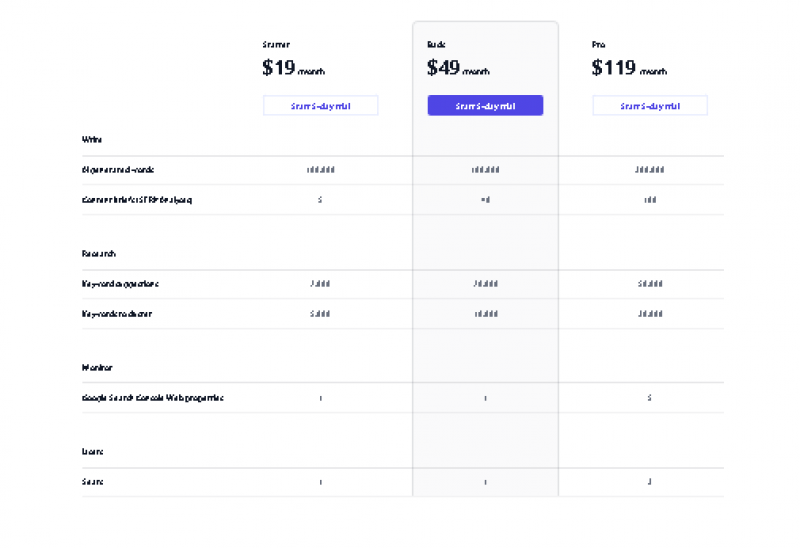
Task: Click Content briefs value for $49 plan
Action: [x=485, y=200]
